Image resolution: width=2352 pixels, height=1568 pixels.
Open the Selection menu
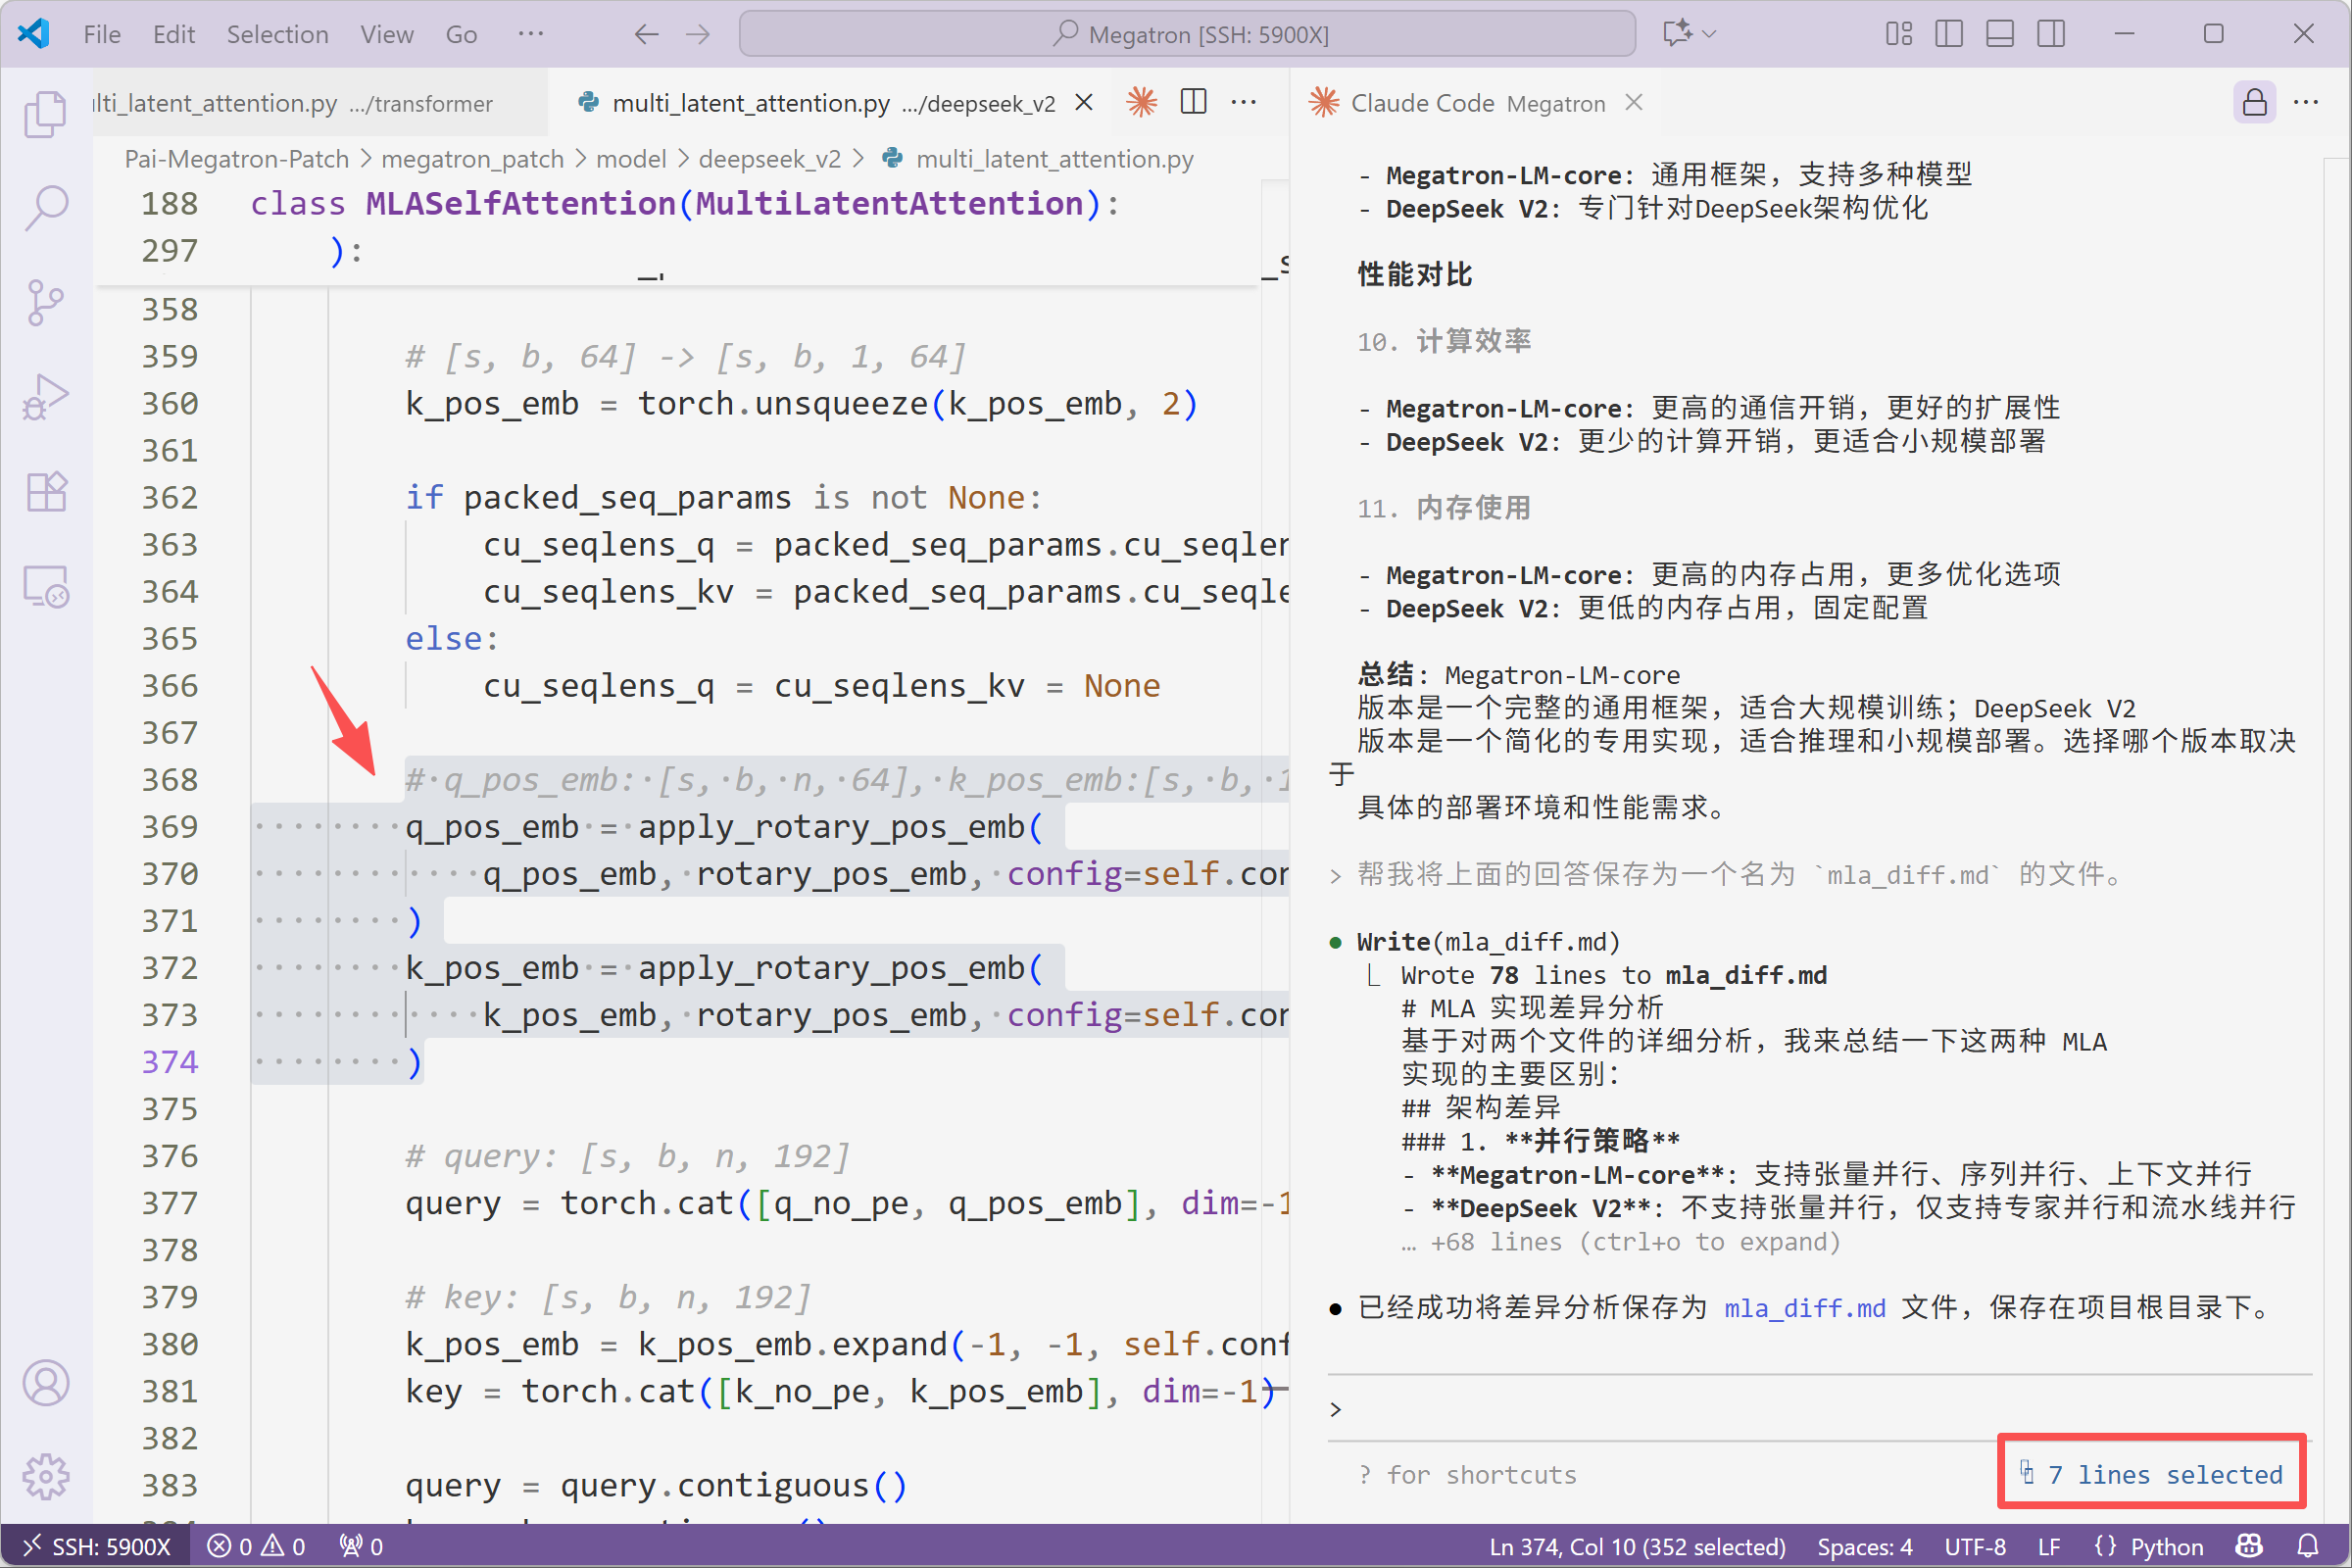tap(277, 34)
